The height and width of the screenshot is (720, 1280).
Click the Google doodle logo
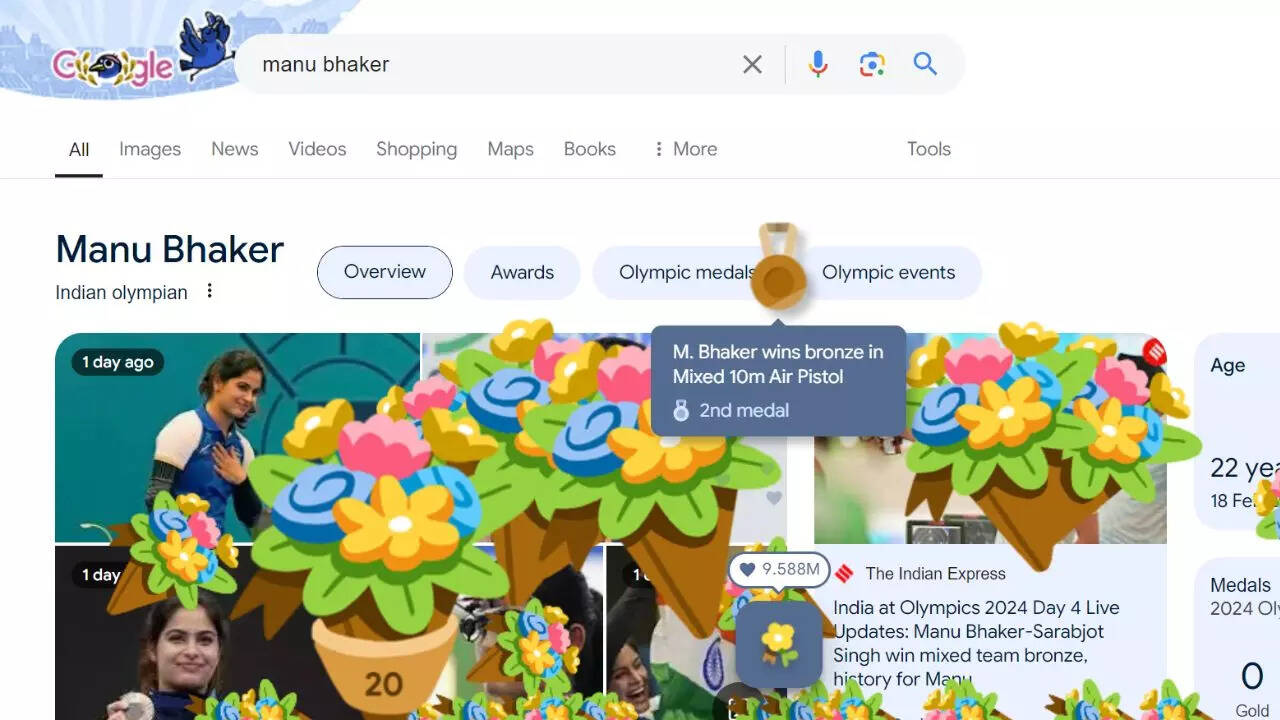(140, 55)
